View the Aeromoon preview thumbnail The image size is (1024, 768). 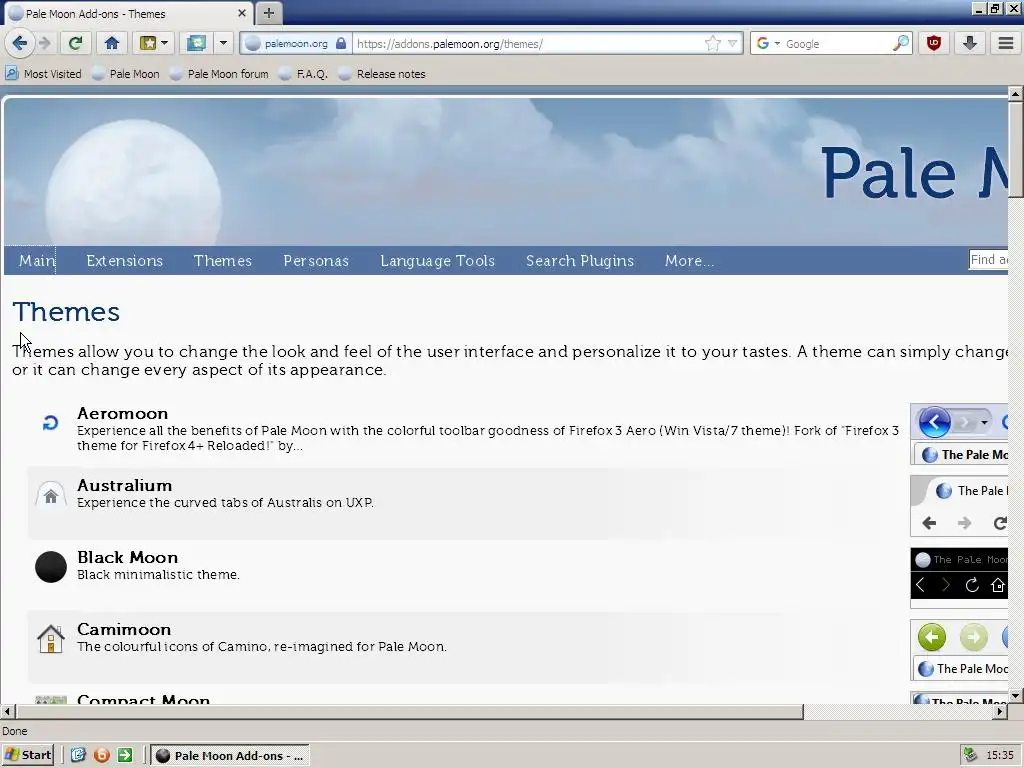click(959, 434)
